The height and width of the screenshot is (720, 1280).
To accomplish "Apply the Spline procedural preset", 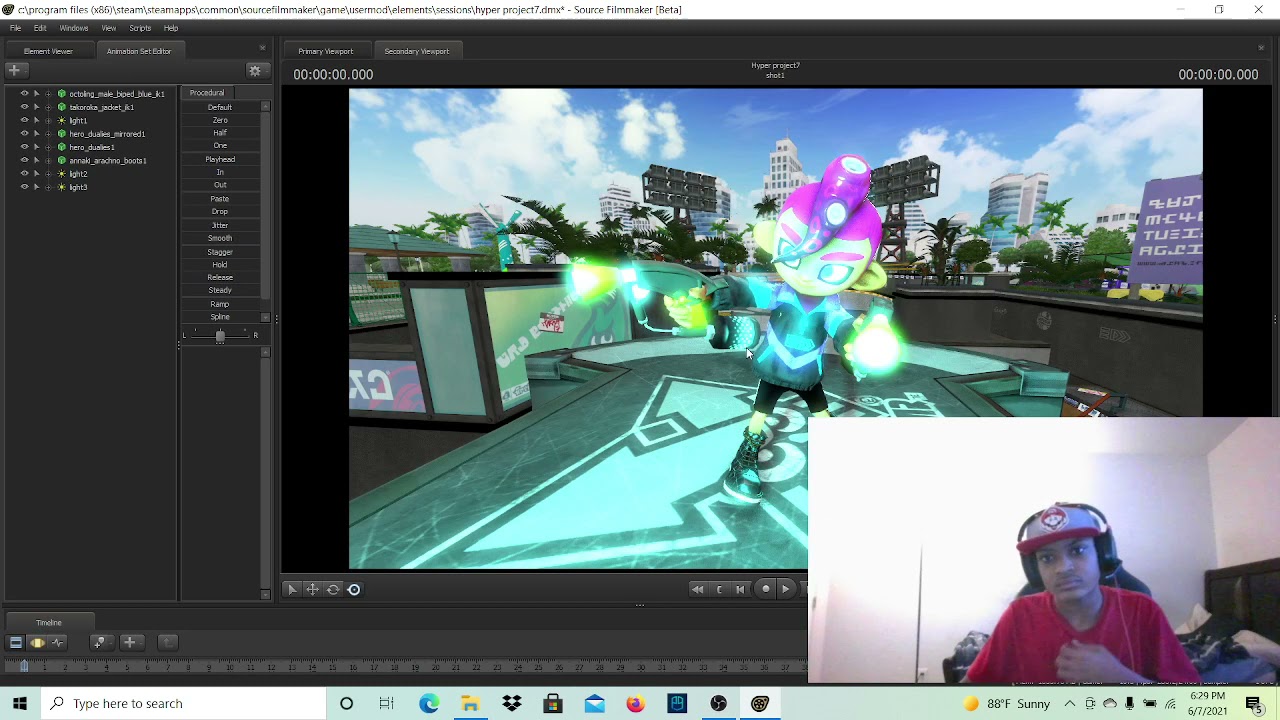I will click(x=220, y=317).
